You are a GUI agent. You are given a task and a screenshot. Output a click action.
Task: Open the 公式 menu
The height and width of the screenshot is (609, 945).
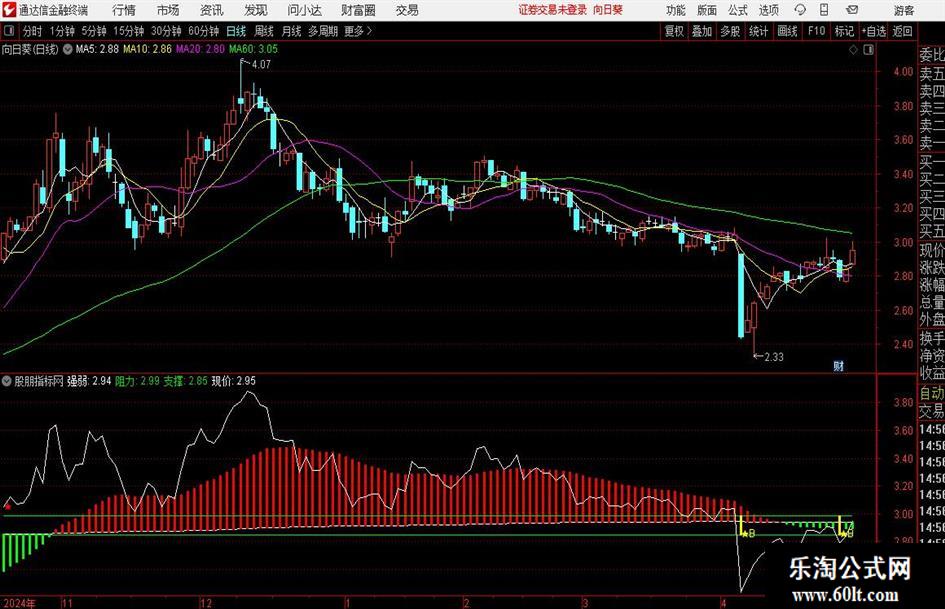(738, 10)
